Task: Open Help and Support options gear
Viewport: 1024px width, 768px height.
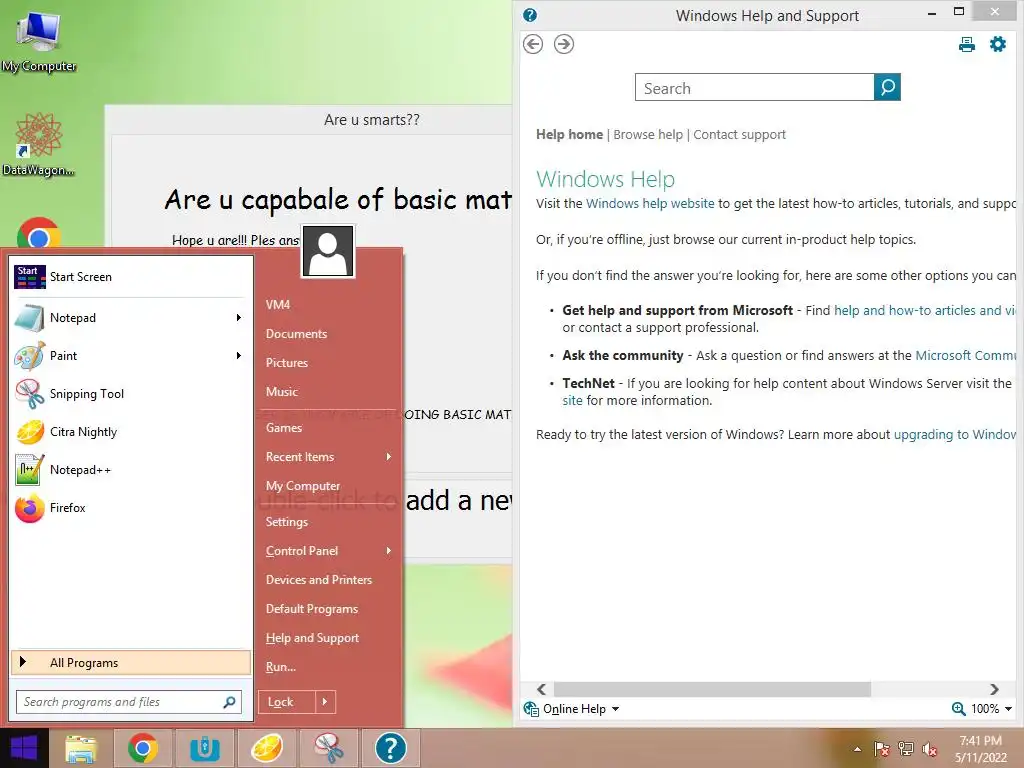Action: (998, 44)
